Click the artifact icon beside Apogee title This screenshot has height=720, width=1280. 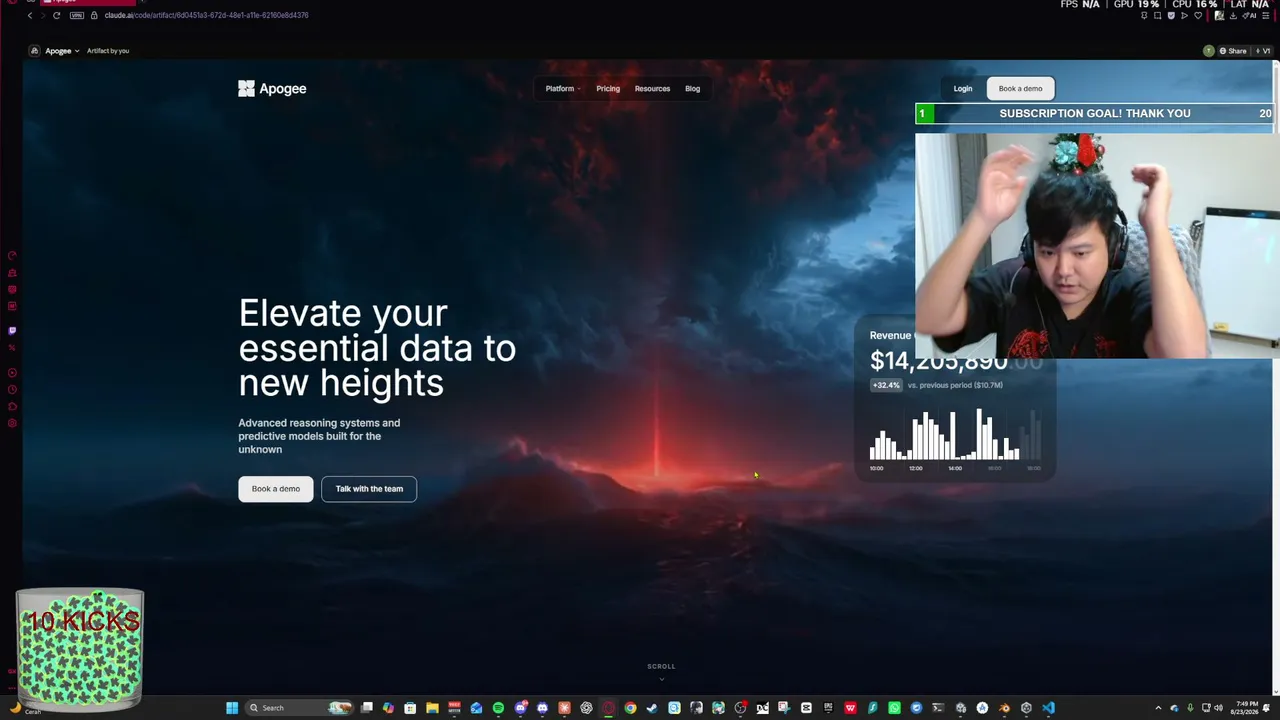click(x=34, y=51)
